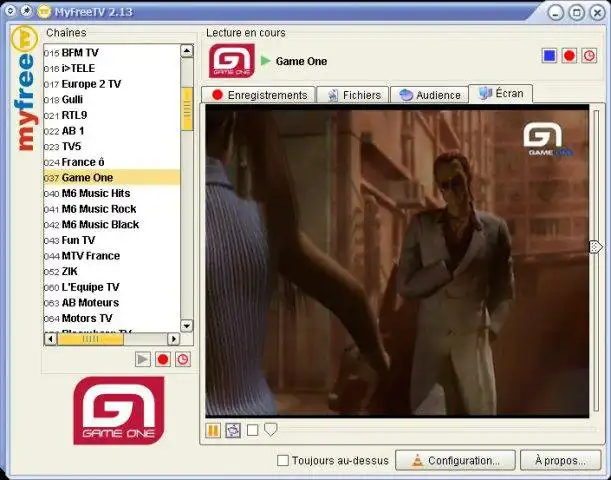This screenshot has height=480, width=611.
Task: Select channel 052 ZIK
Action: pos(111,271)
